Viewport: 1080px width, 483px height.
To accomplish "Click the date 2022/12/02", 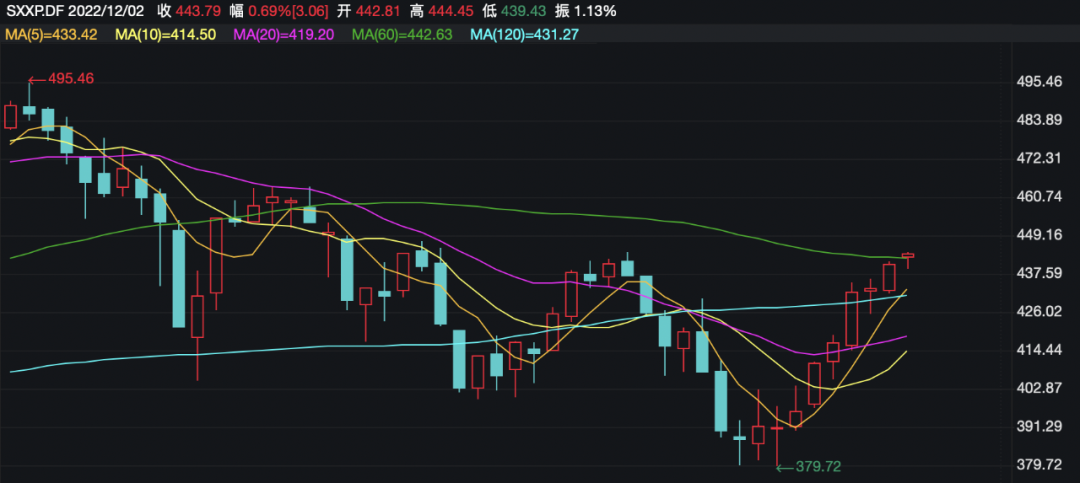I will click(106, 10).
